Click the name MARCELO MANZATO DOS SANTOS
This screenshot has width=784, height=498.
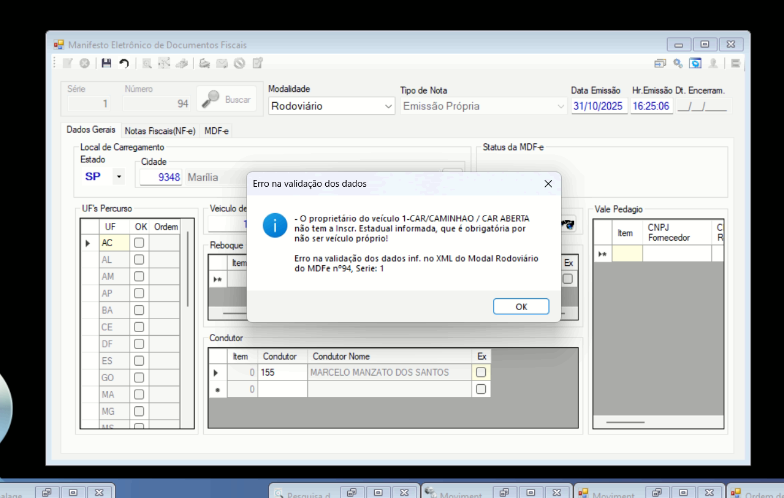pyautogui.click(x=380, y=372)
